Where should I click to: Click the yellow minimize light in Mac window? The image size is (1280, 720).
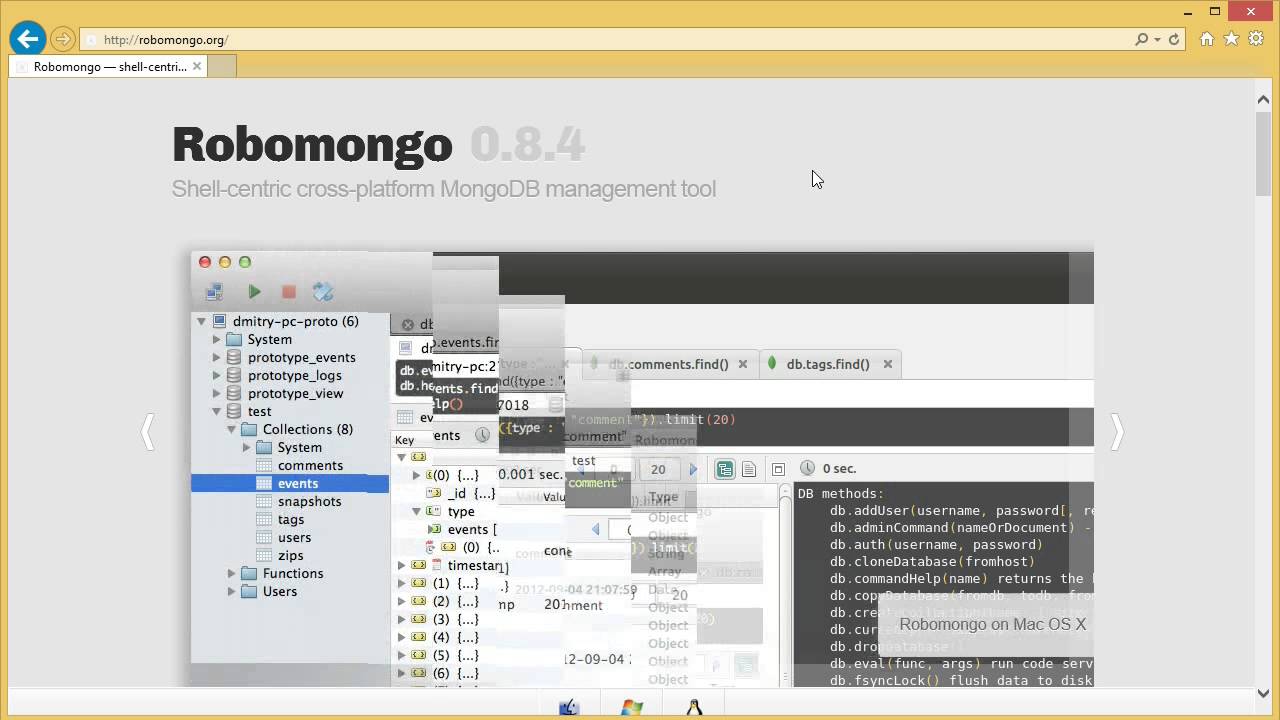pos(225,262)
